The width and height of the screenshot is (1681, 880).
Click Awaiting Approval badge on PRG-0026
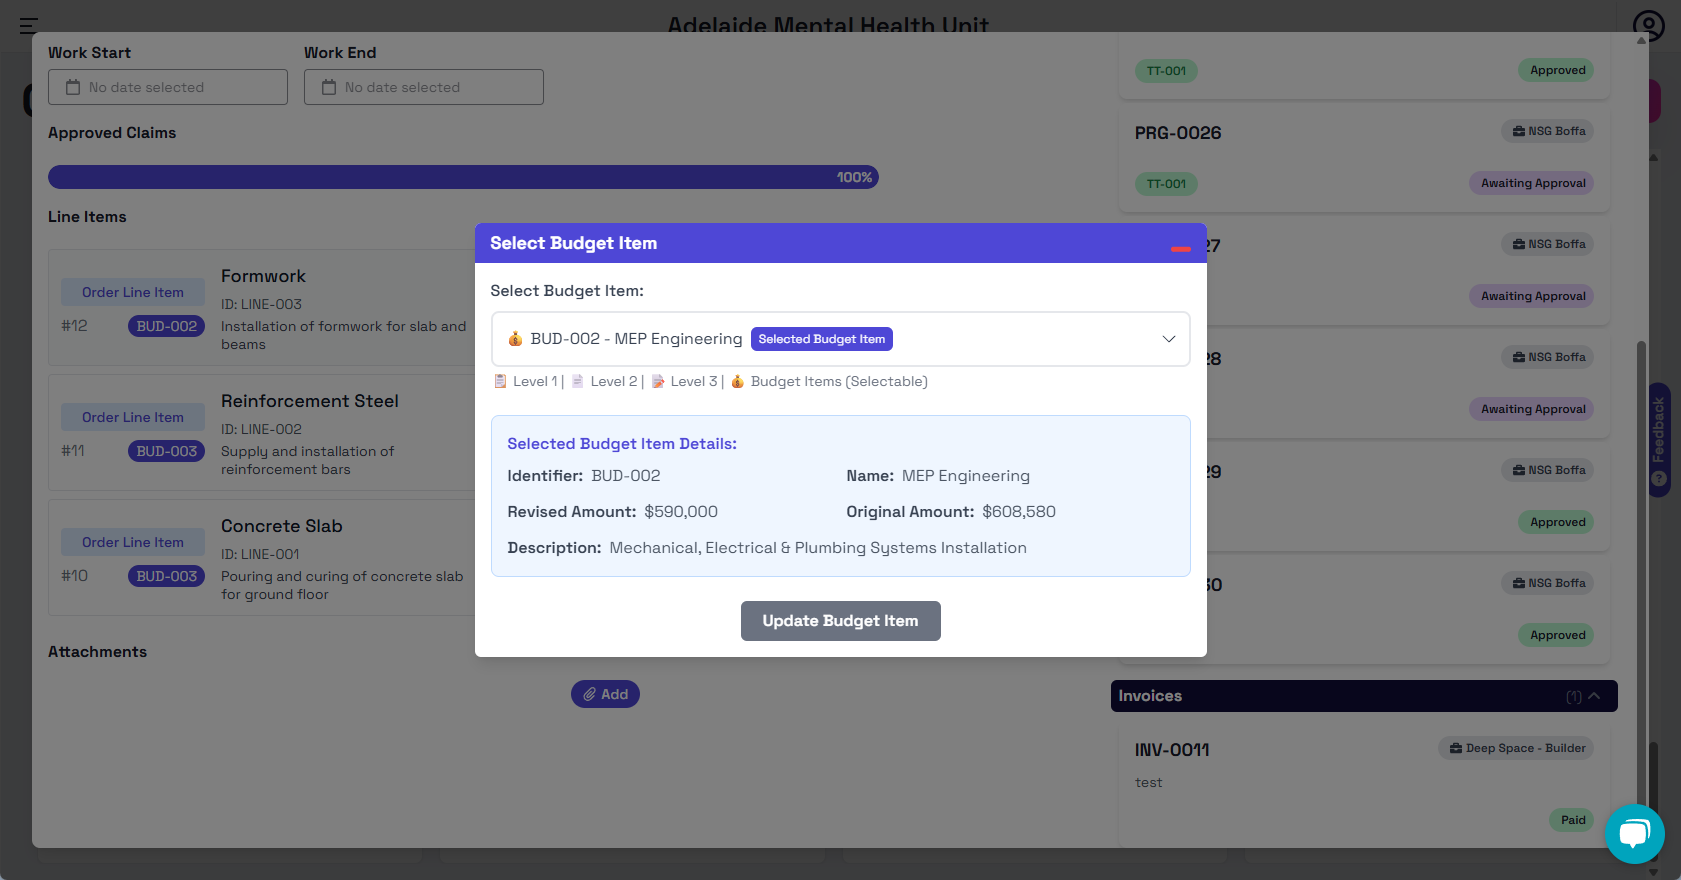coord(1532,183)
